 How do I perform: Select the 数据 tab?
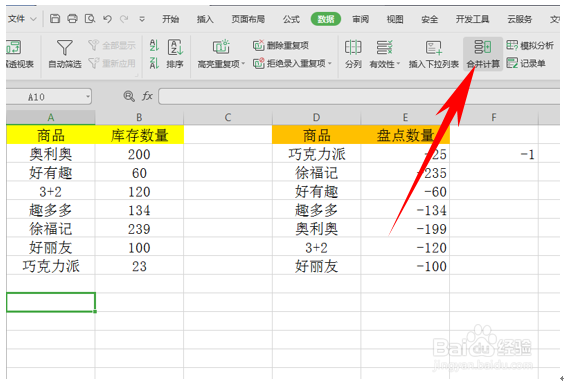(x=326, y=19)
